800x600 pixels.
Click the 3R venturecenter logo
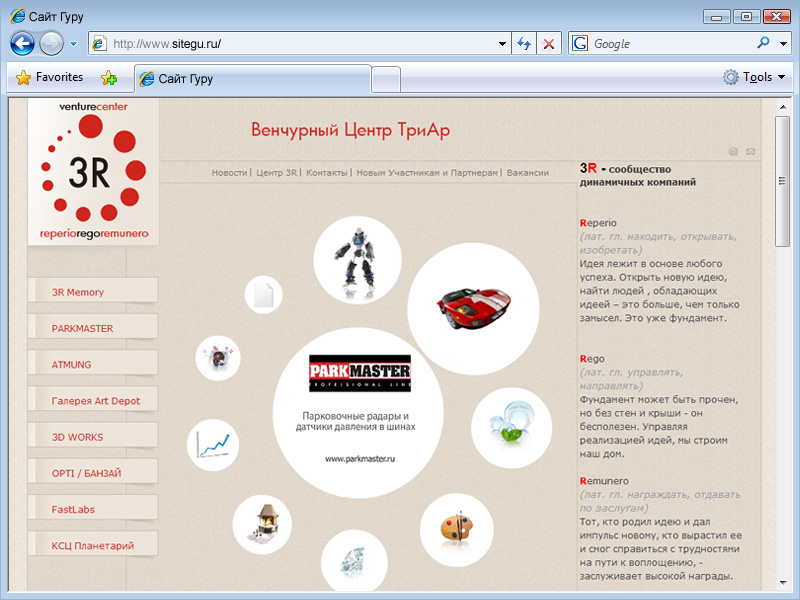pyautogui.click(x=93, y=171)
